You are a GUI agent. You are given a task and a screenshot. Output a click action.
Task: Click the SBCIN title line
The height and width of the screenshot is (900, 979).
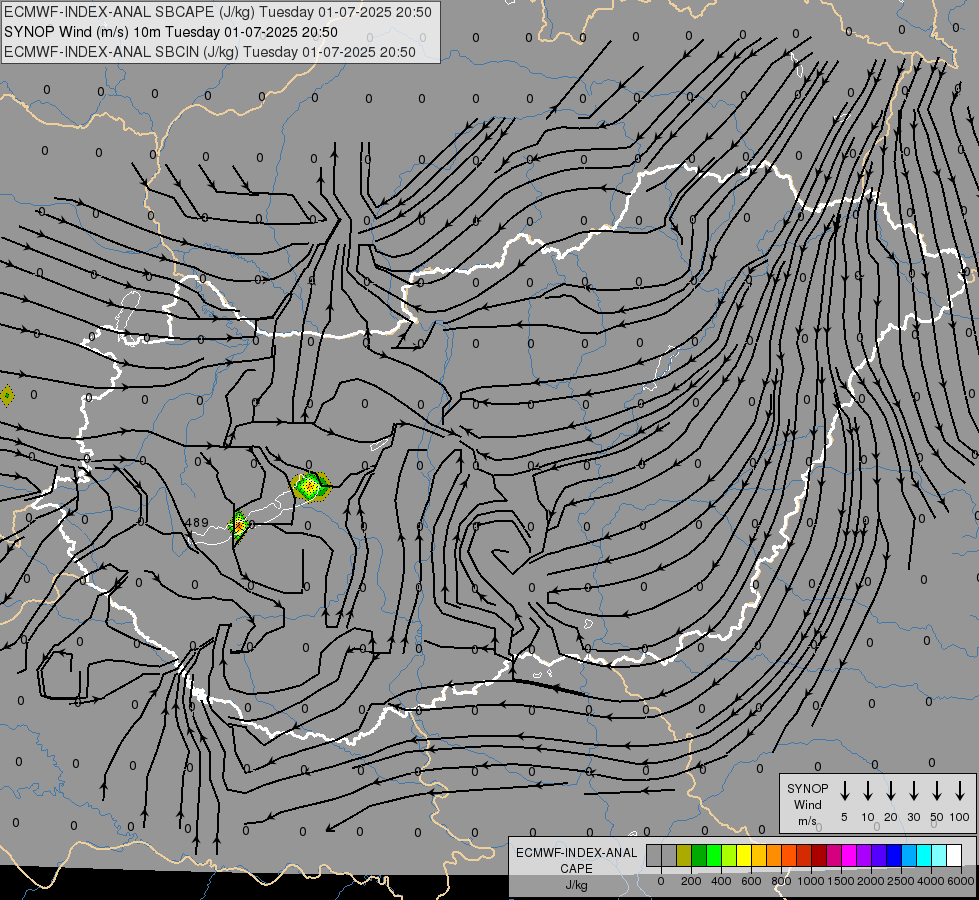210,52
